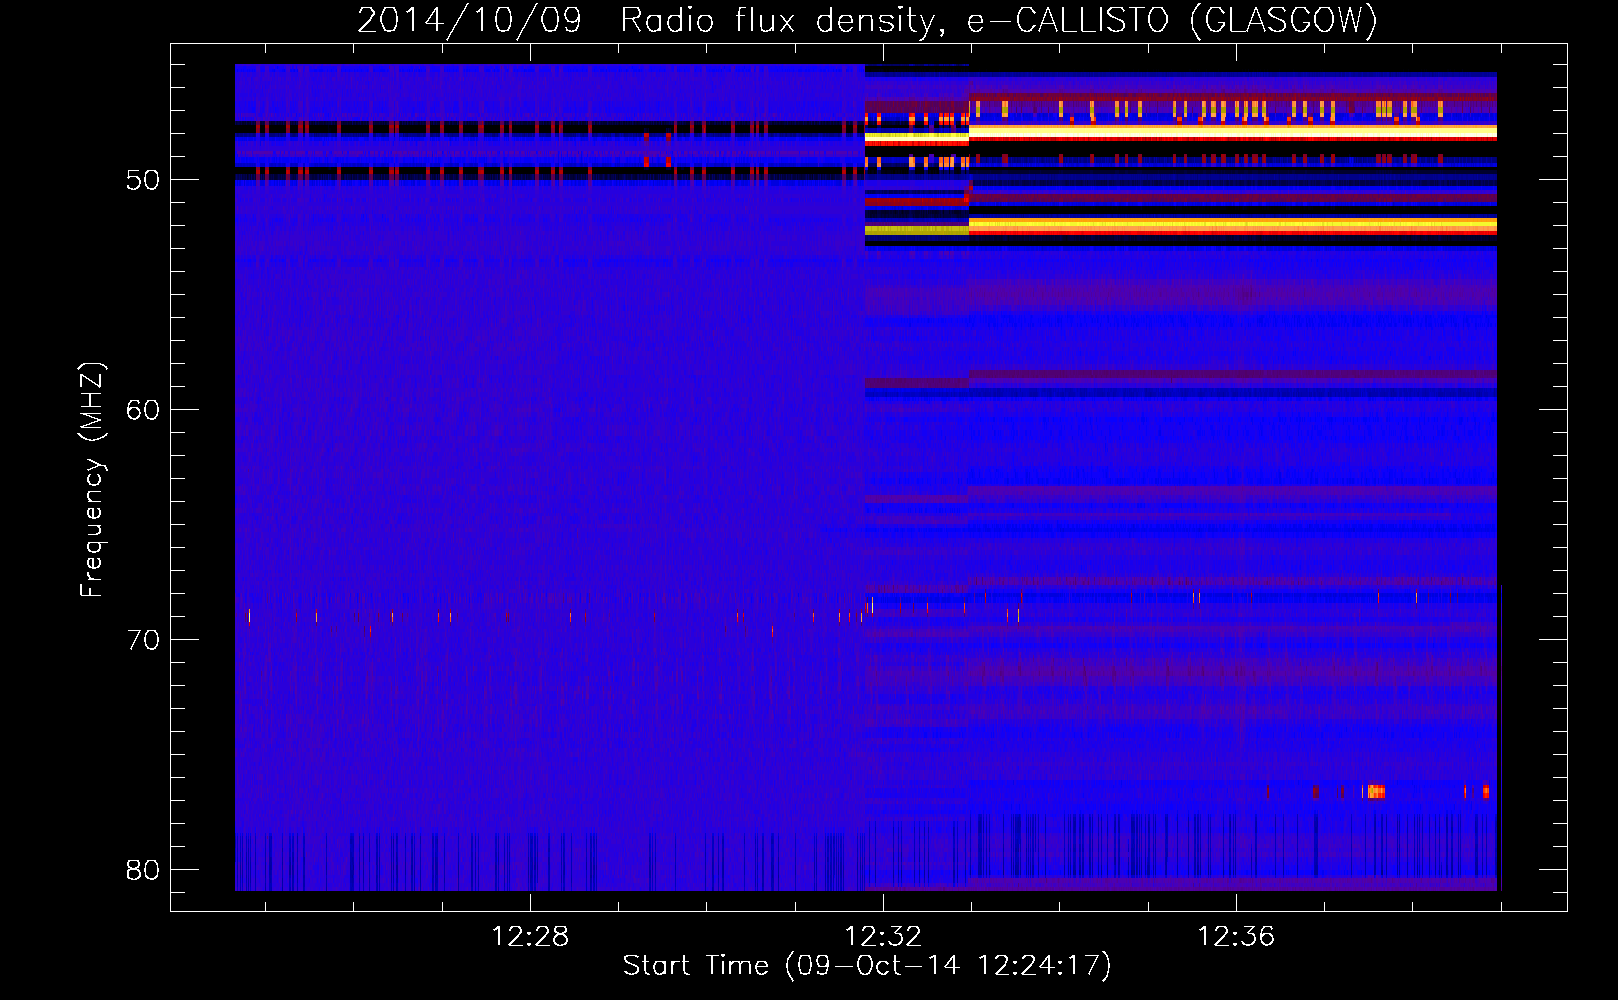Image resolution: width=1618 pixels, height=1000 pixels.
Task: Click the '12:28' time tick label
Action: coord(530,936)
